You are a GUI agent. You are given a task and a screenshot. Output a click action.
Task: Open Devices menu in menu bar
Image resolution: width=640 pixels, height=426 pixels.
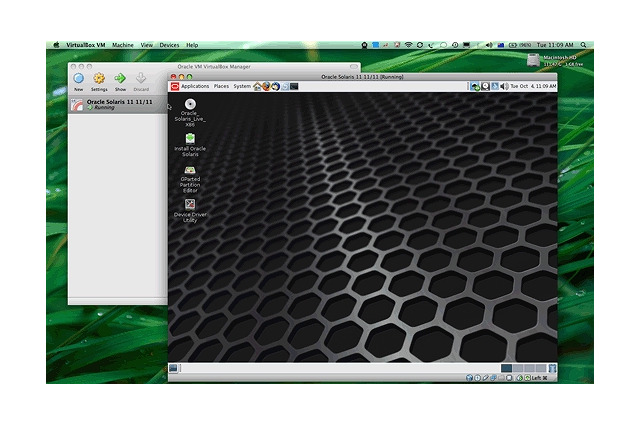169,45
